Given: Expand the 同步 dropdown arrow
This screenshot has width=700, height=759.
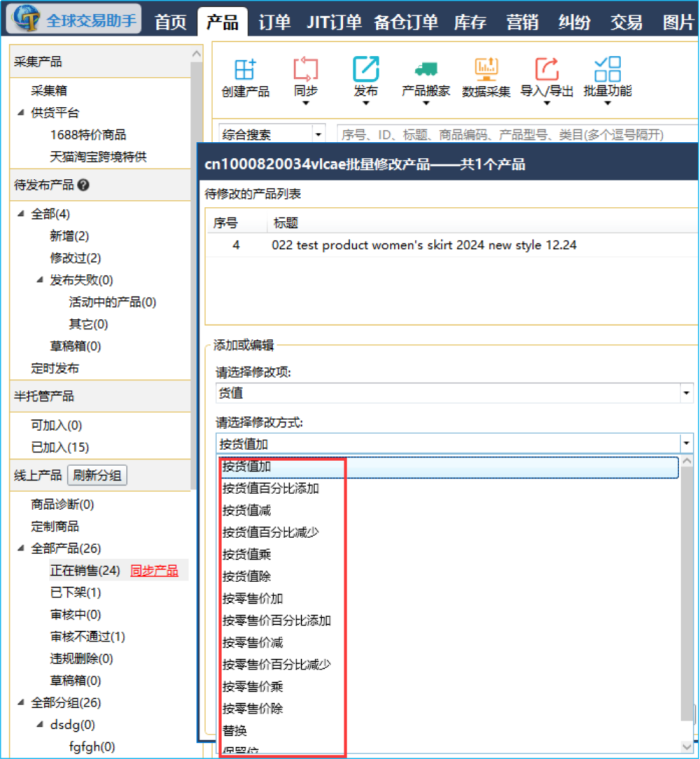Looking at the screenshot, I should 305,103.
